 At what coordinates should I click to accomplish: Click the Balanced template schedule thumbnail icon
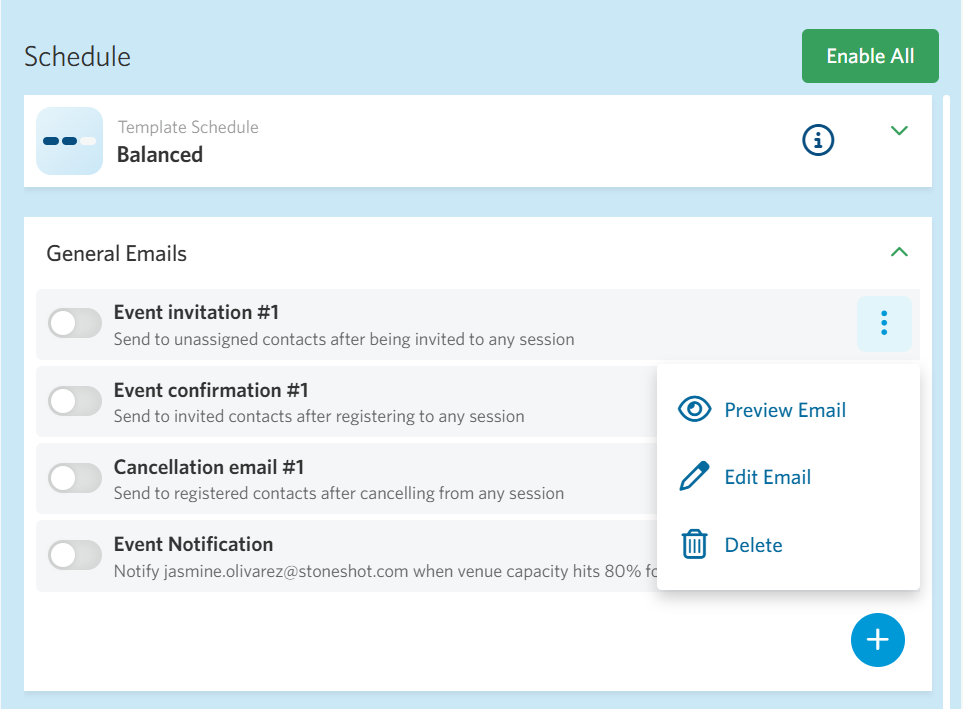click(x=70, y=141)
